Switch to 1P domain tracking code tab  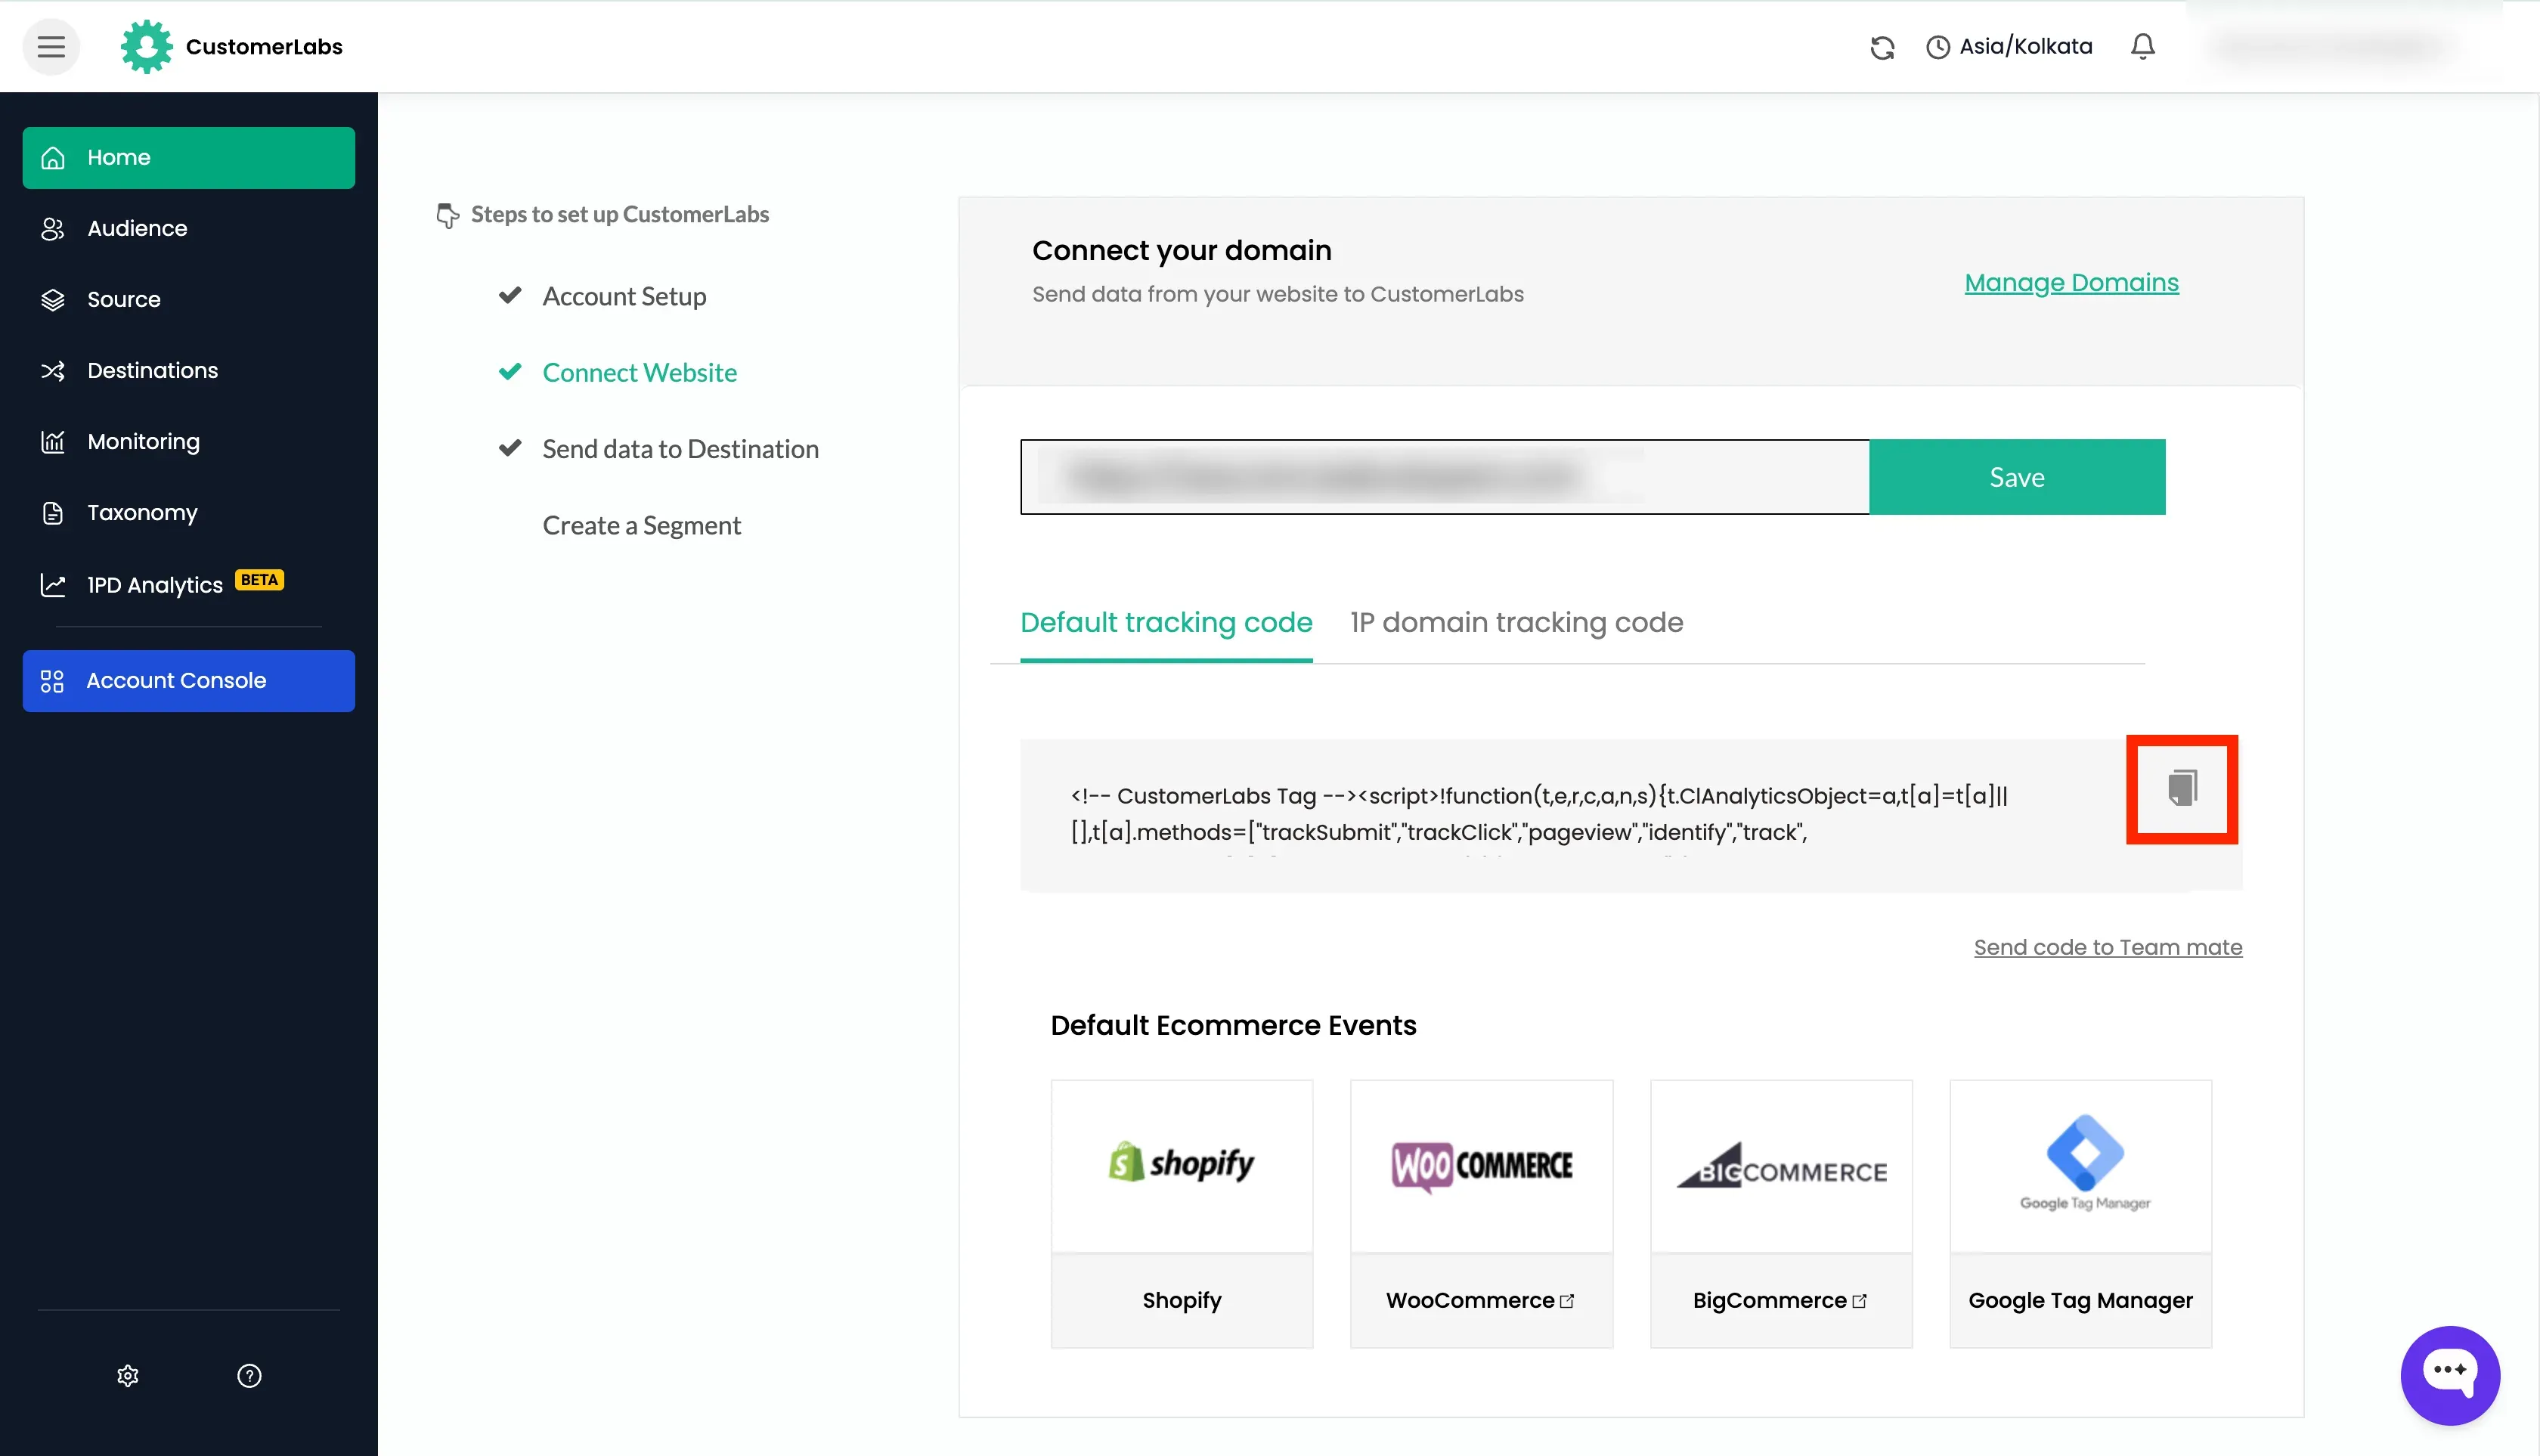point(1516,622)
